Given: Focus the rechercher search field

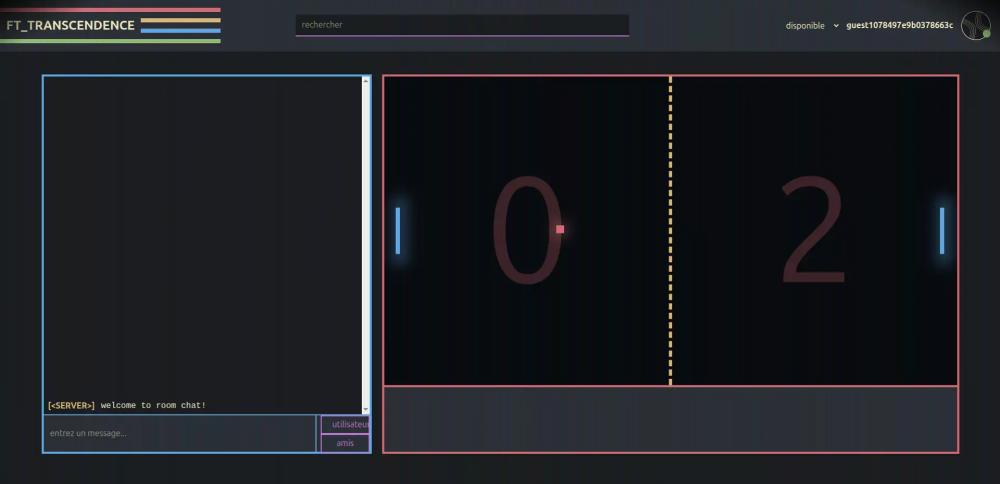Looking at the screenshot, I should [x=462, y=25].
